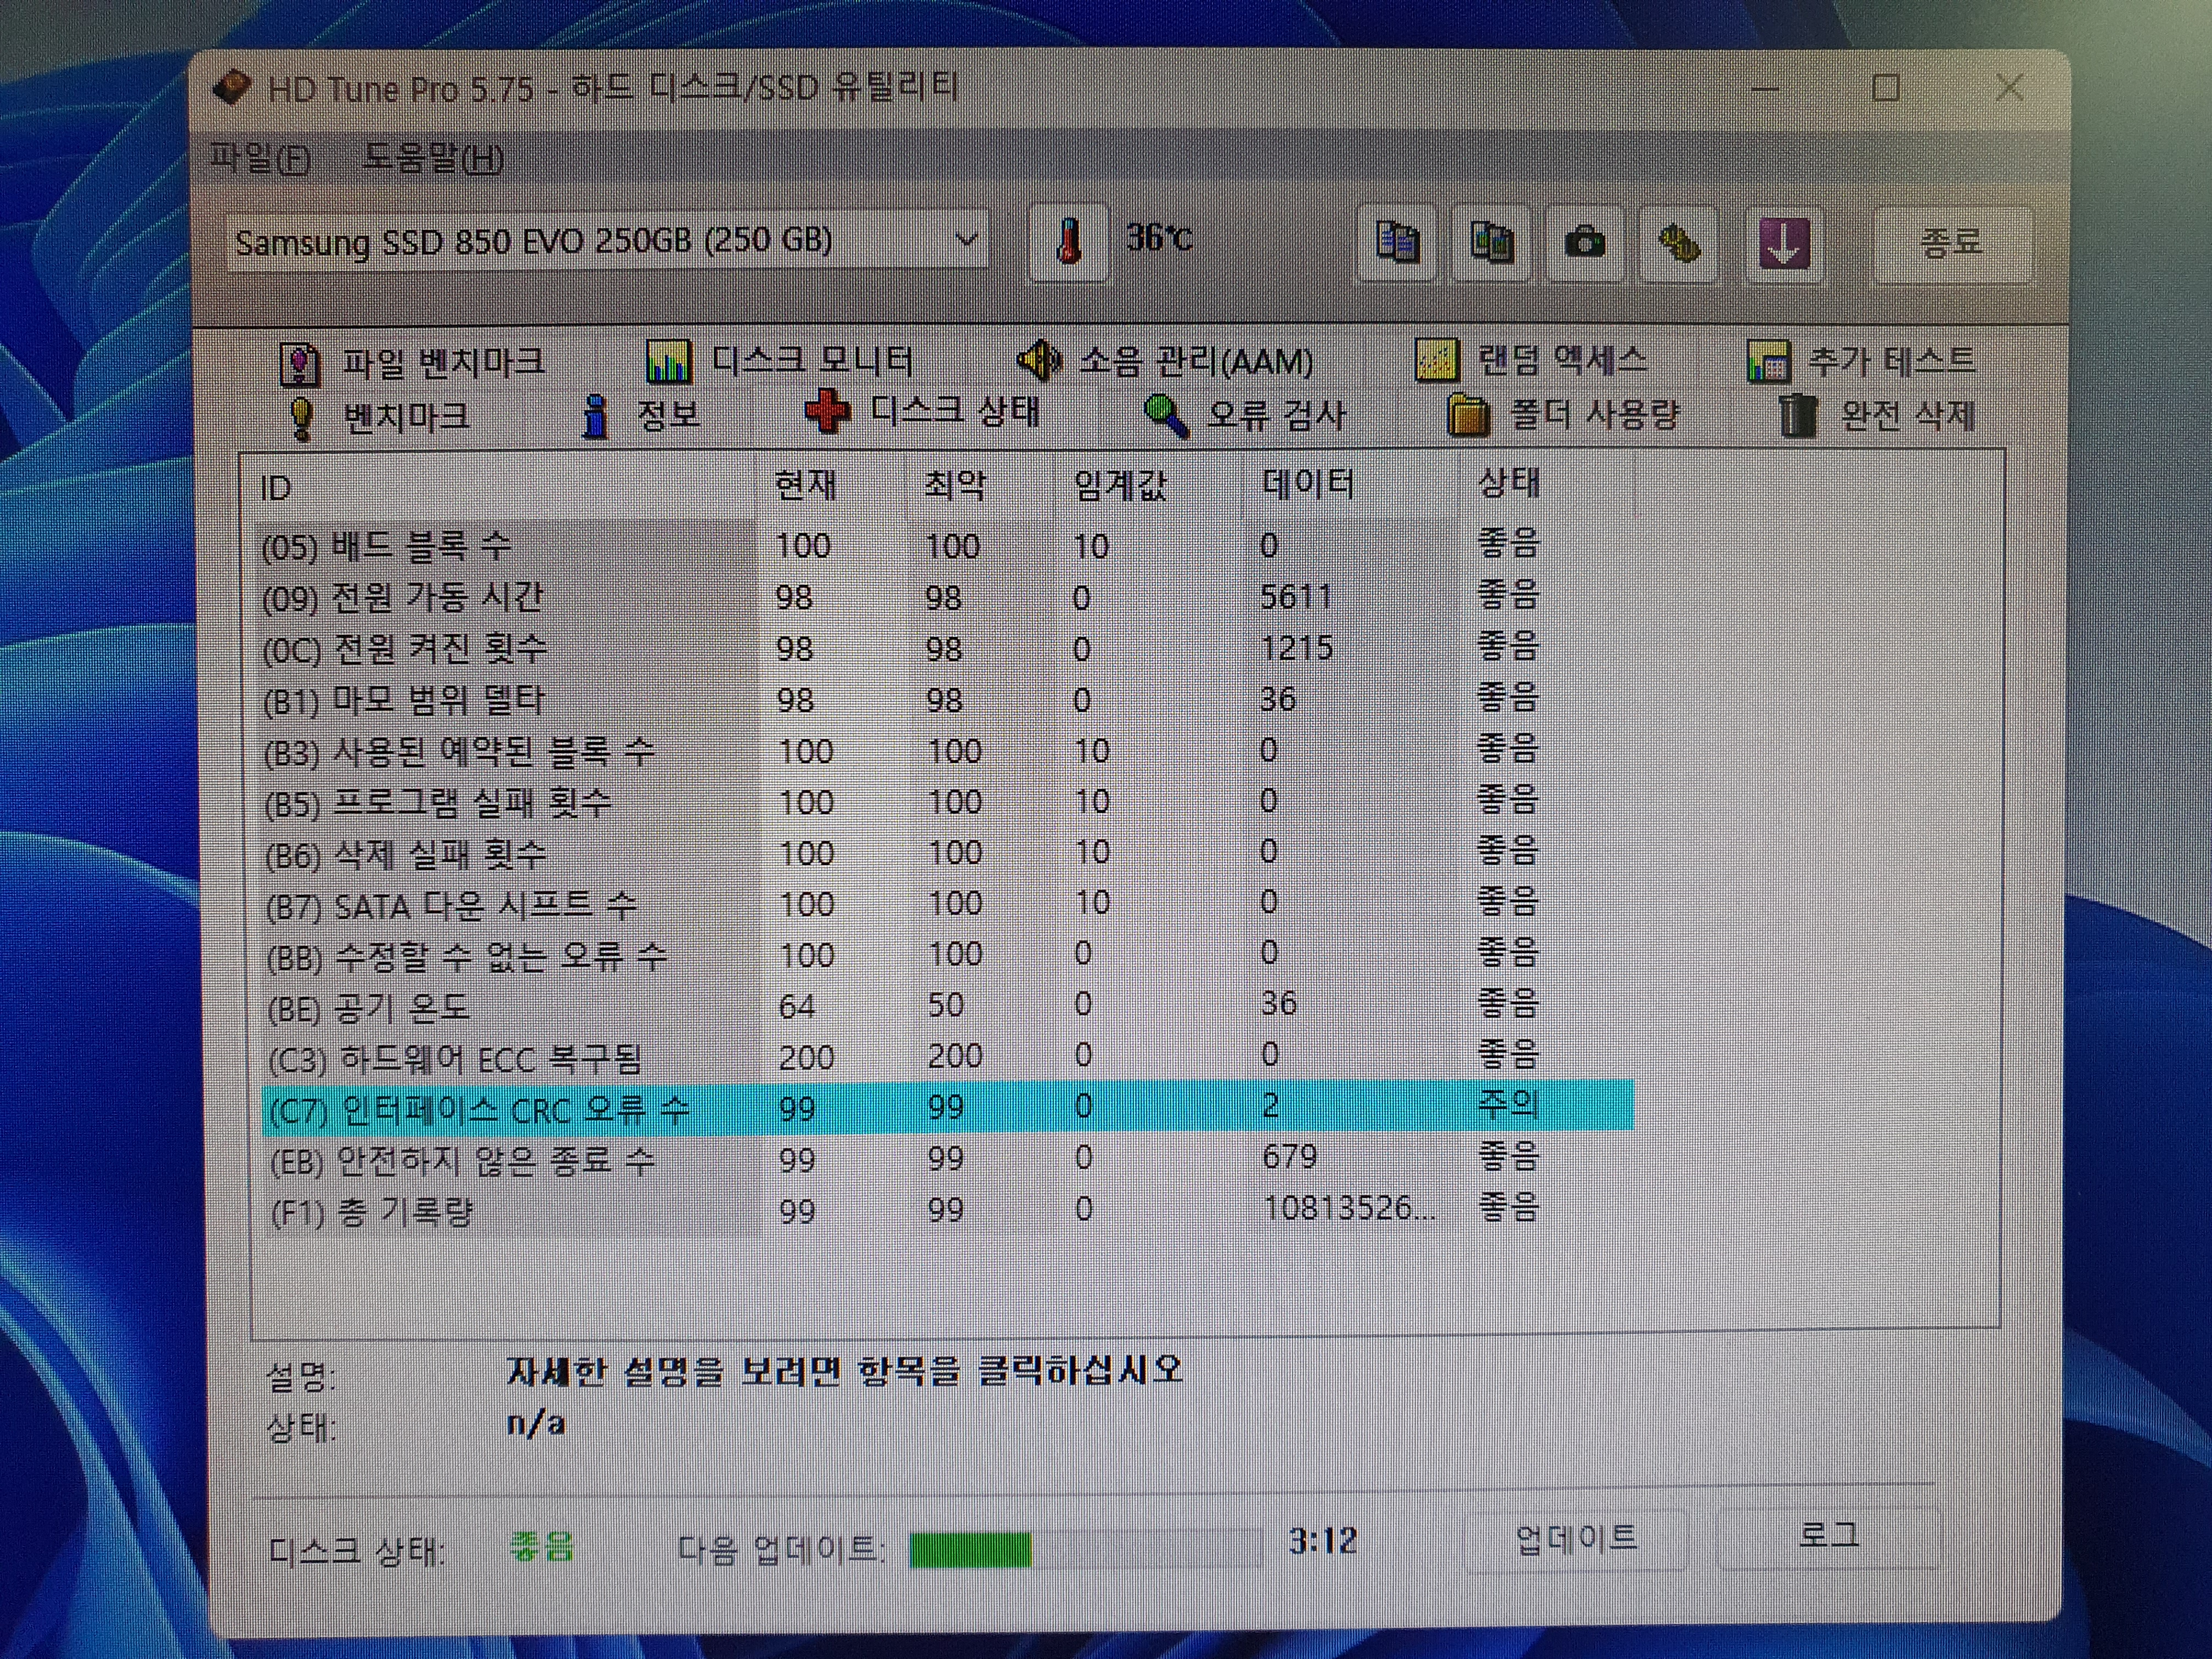The image size is (2212, 1659).
Task: Open the 파일(F) menu
Action: (260, 159)
